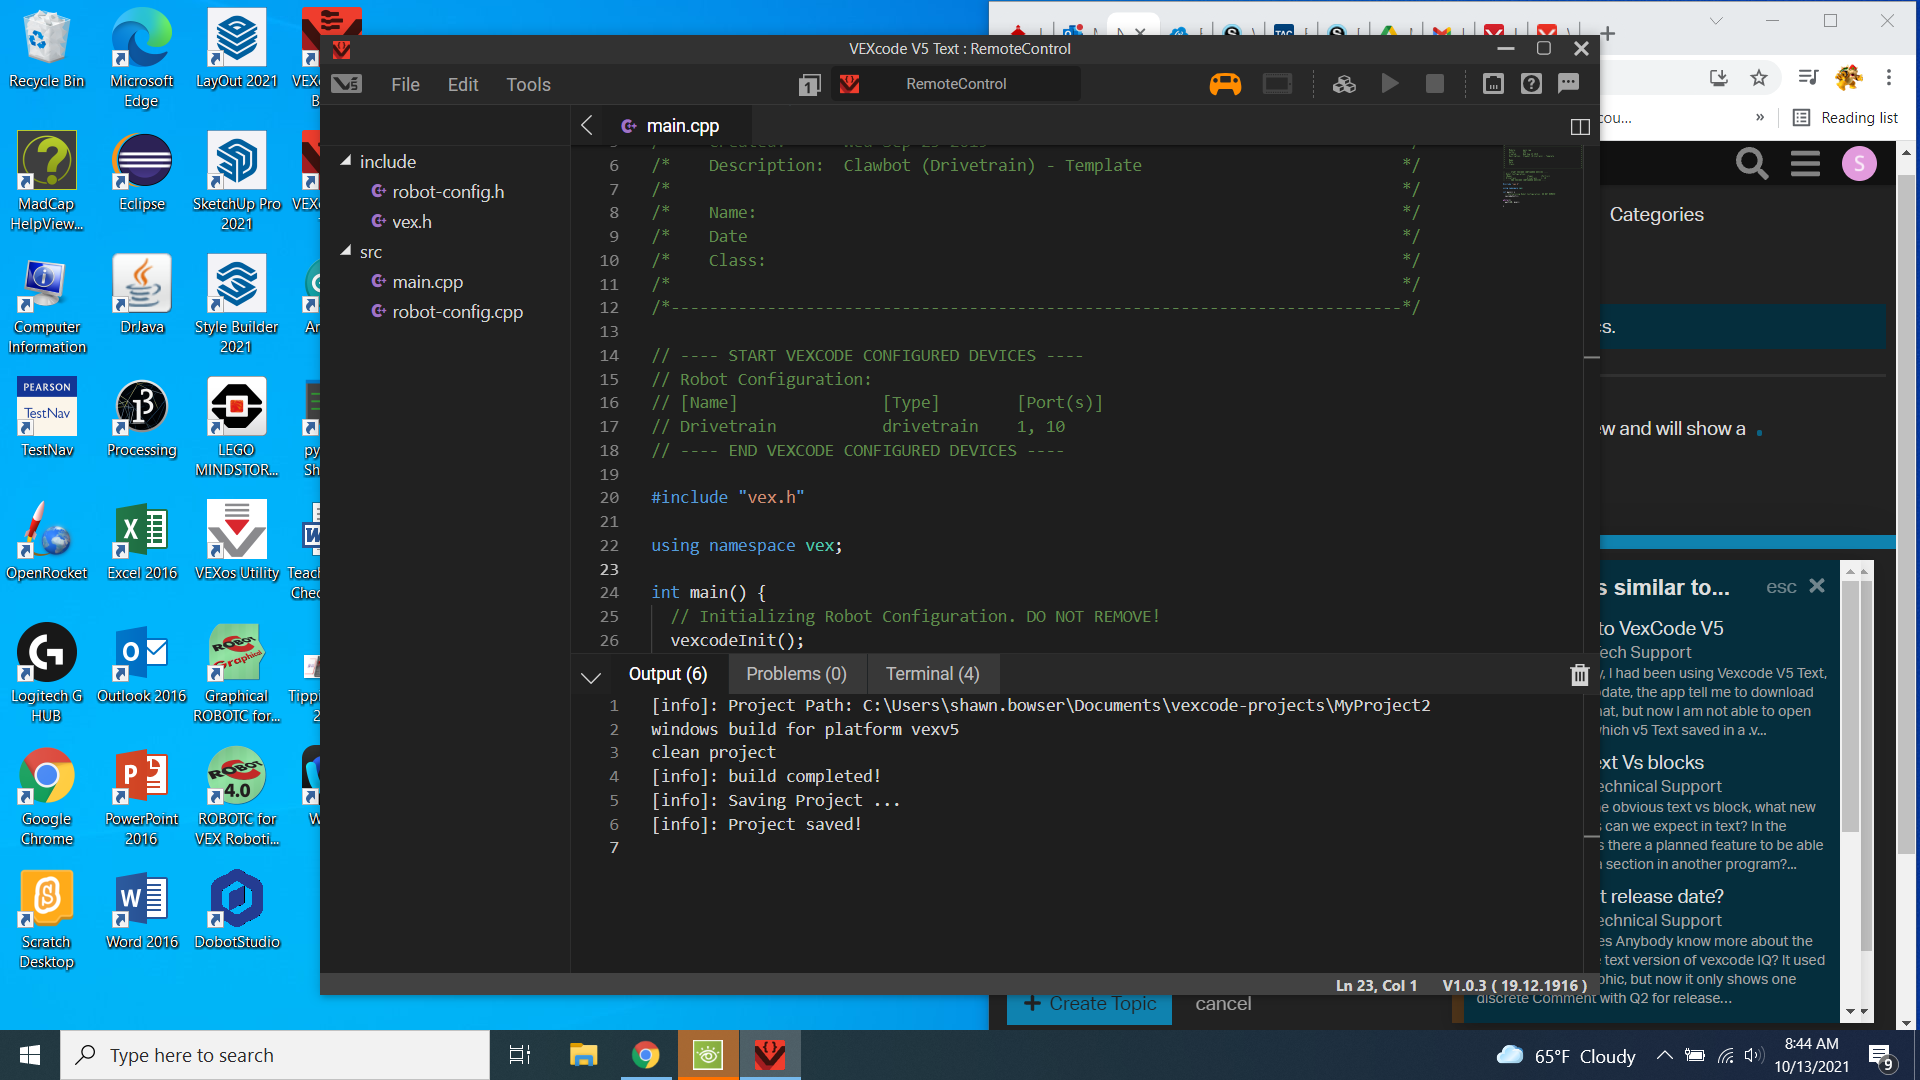Screen dimensions: 1920x1080
Task: Click the Ln 23, Col 1 status text
Action: point(1376,986)
